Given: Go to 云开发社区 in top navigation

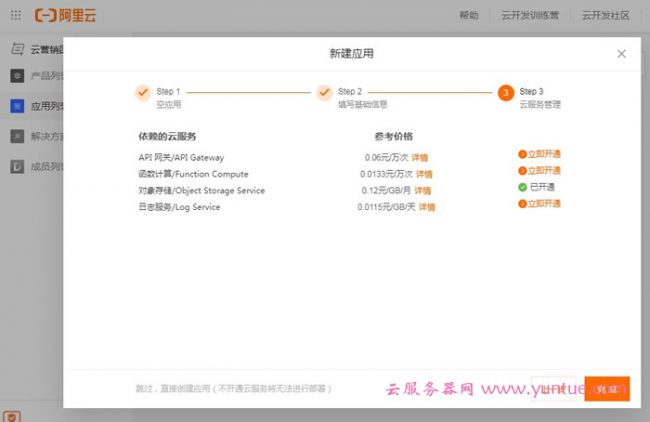Looking at the screenshot, I should coord(608,16).
